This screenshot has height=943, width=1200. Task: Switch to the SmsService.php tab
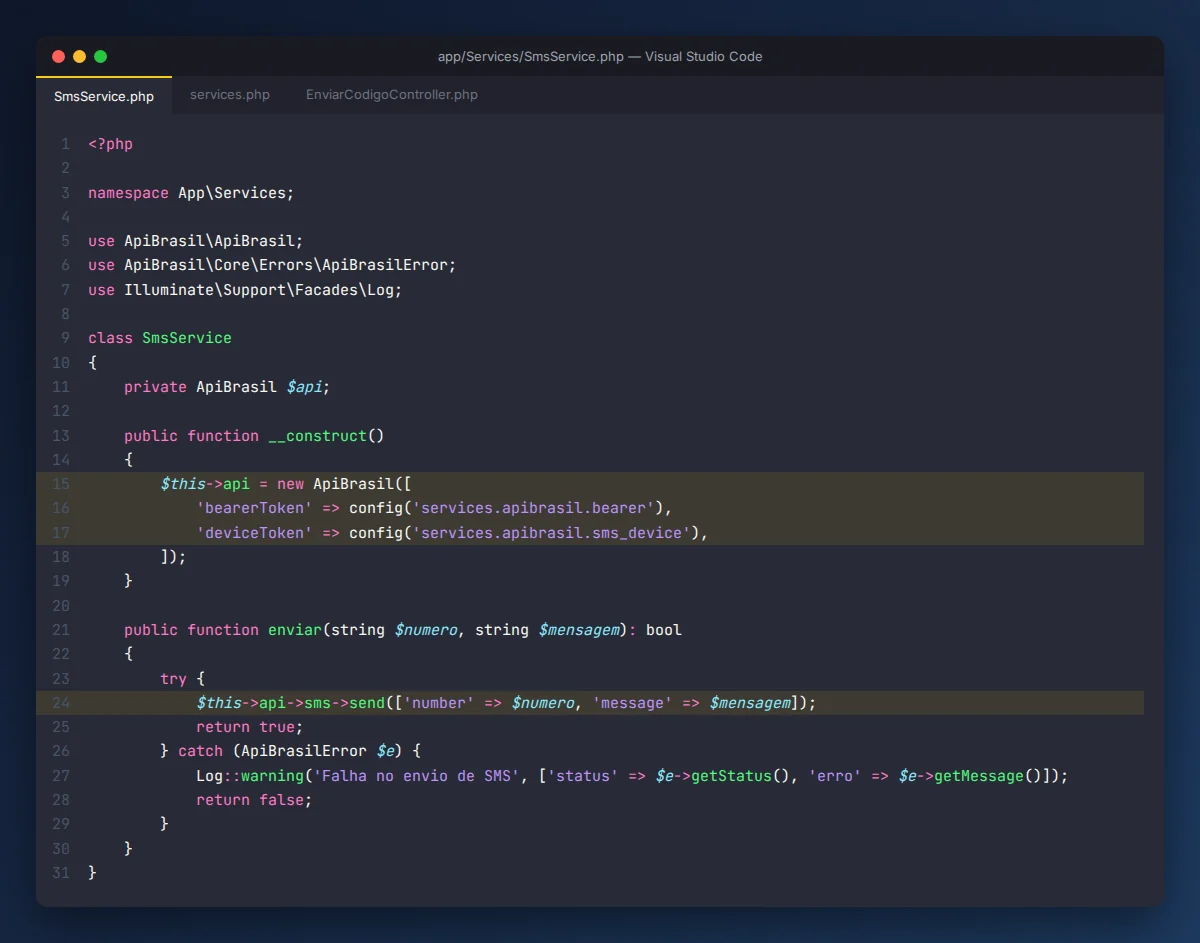(x=104, y=96)
